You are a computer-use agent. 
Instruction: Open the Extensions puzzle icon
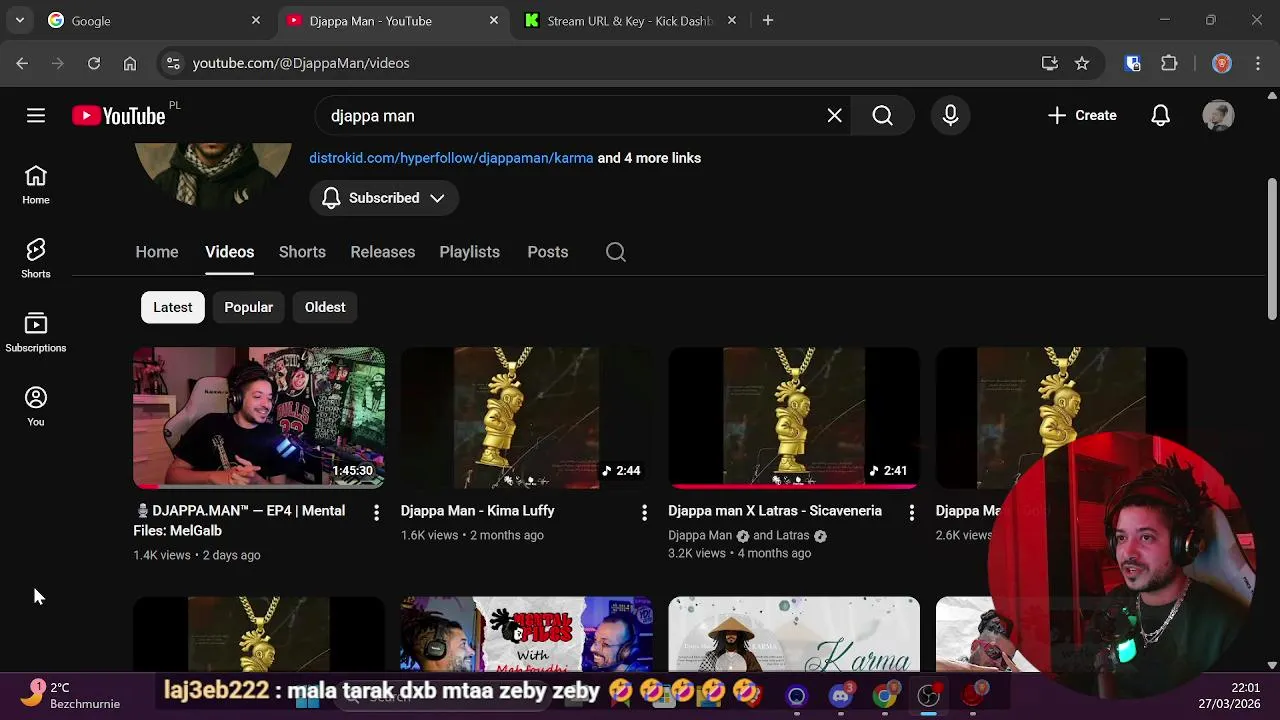click(1169, 63)
